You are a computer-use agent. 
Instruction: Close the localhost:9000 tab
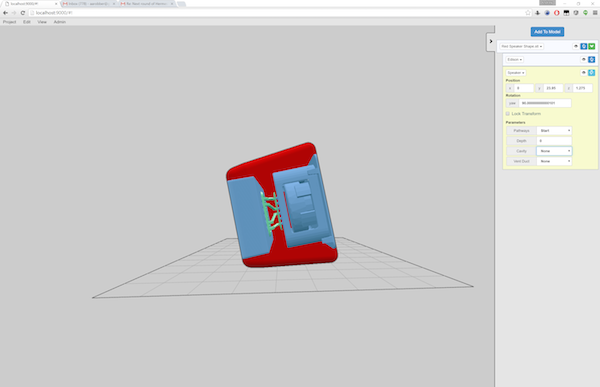[56, 4]
